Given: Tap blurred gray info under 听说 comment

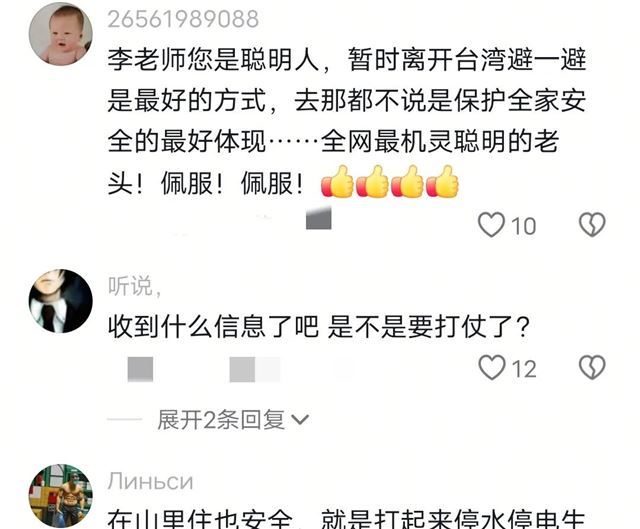Looking at the screenshot, I should point(204,369).
